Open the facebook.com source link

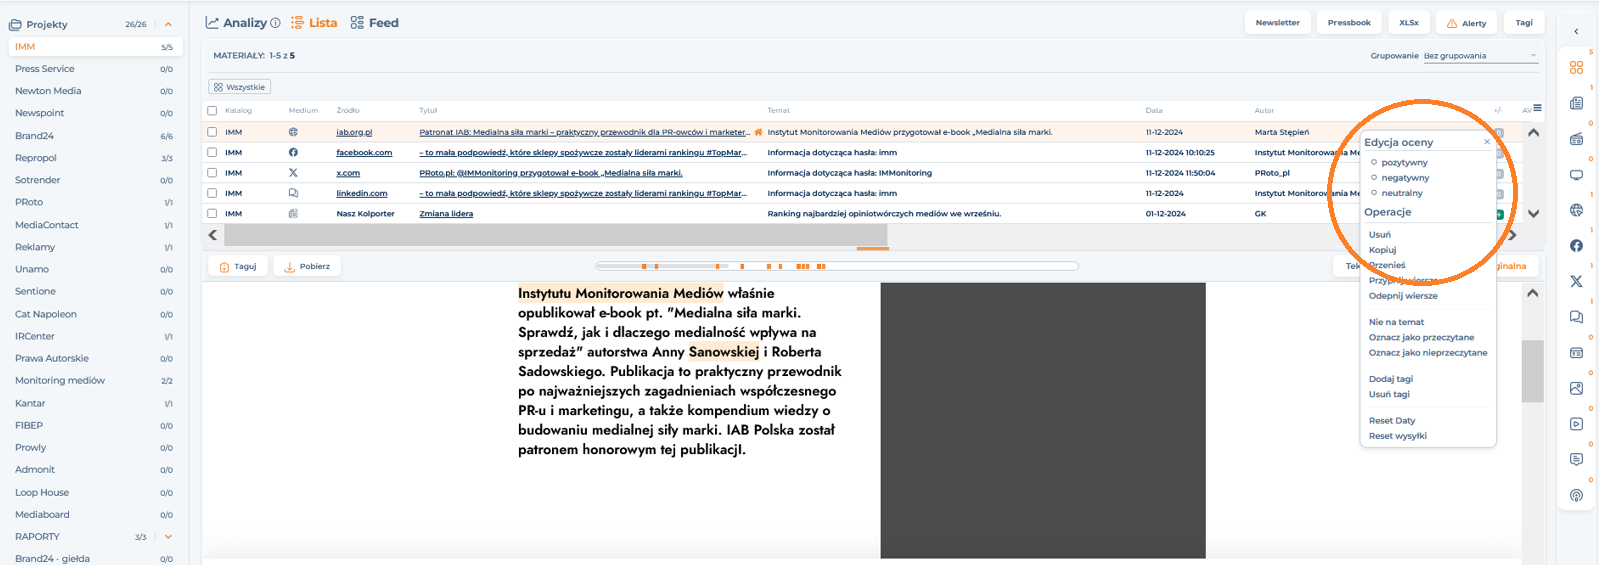click(x=364, y=152)
